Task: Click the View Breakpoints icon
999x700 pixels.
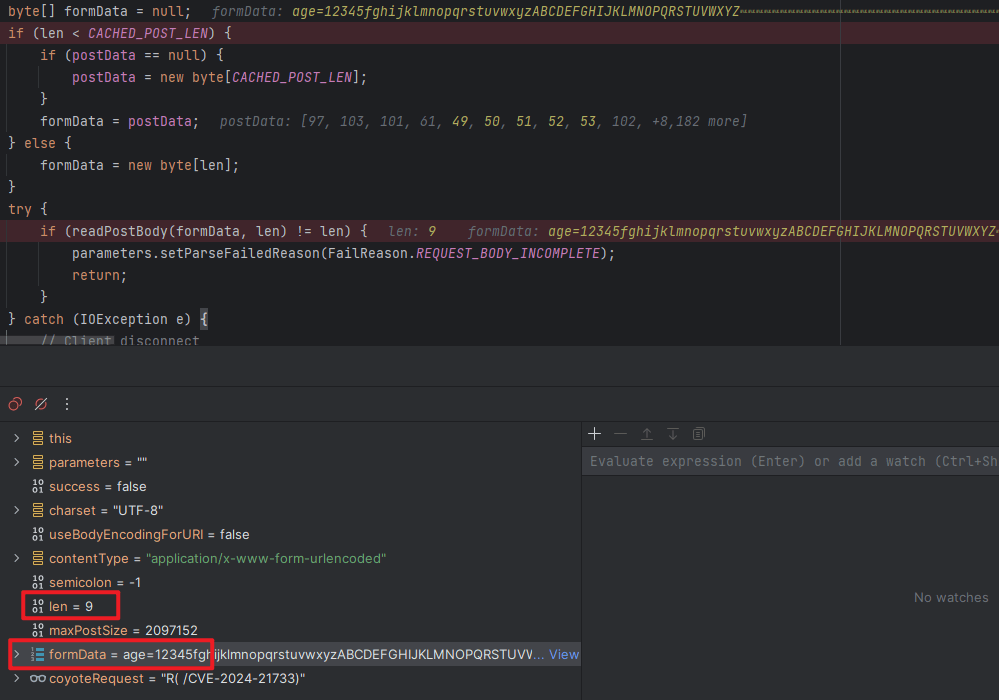Action: 15,404
